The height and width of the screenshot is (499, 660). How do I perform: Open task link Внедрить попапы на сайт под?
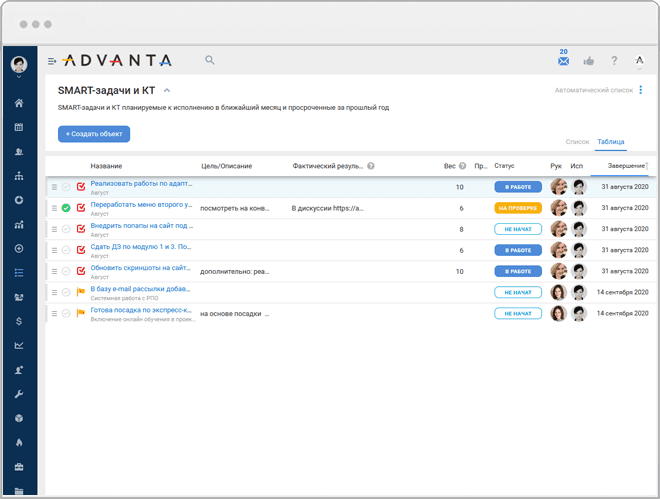pyautogui.click(x=142, y=226)
